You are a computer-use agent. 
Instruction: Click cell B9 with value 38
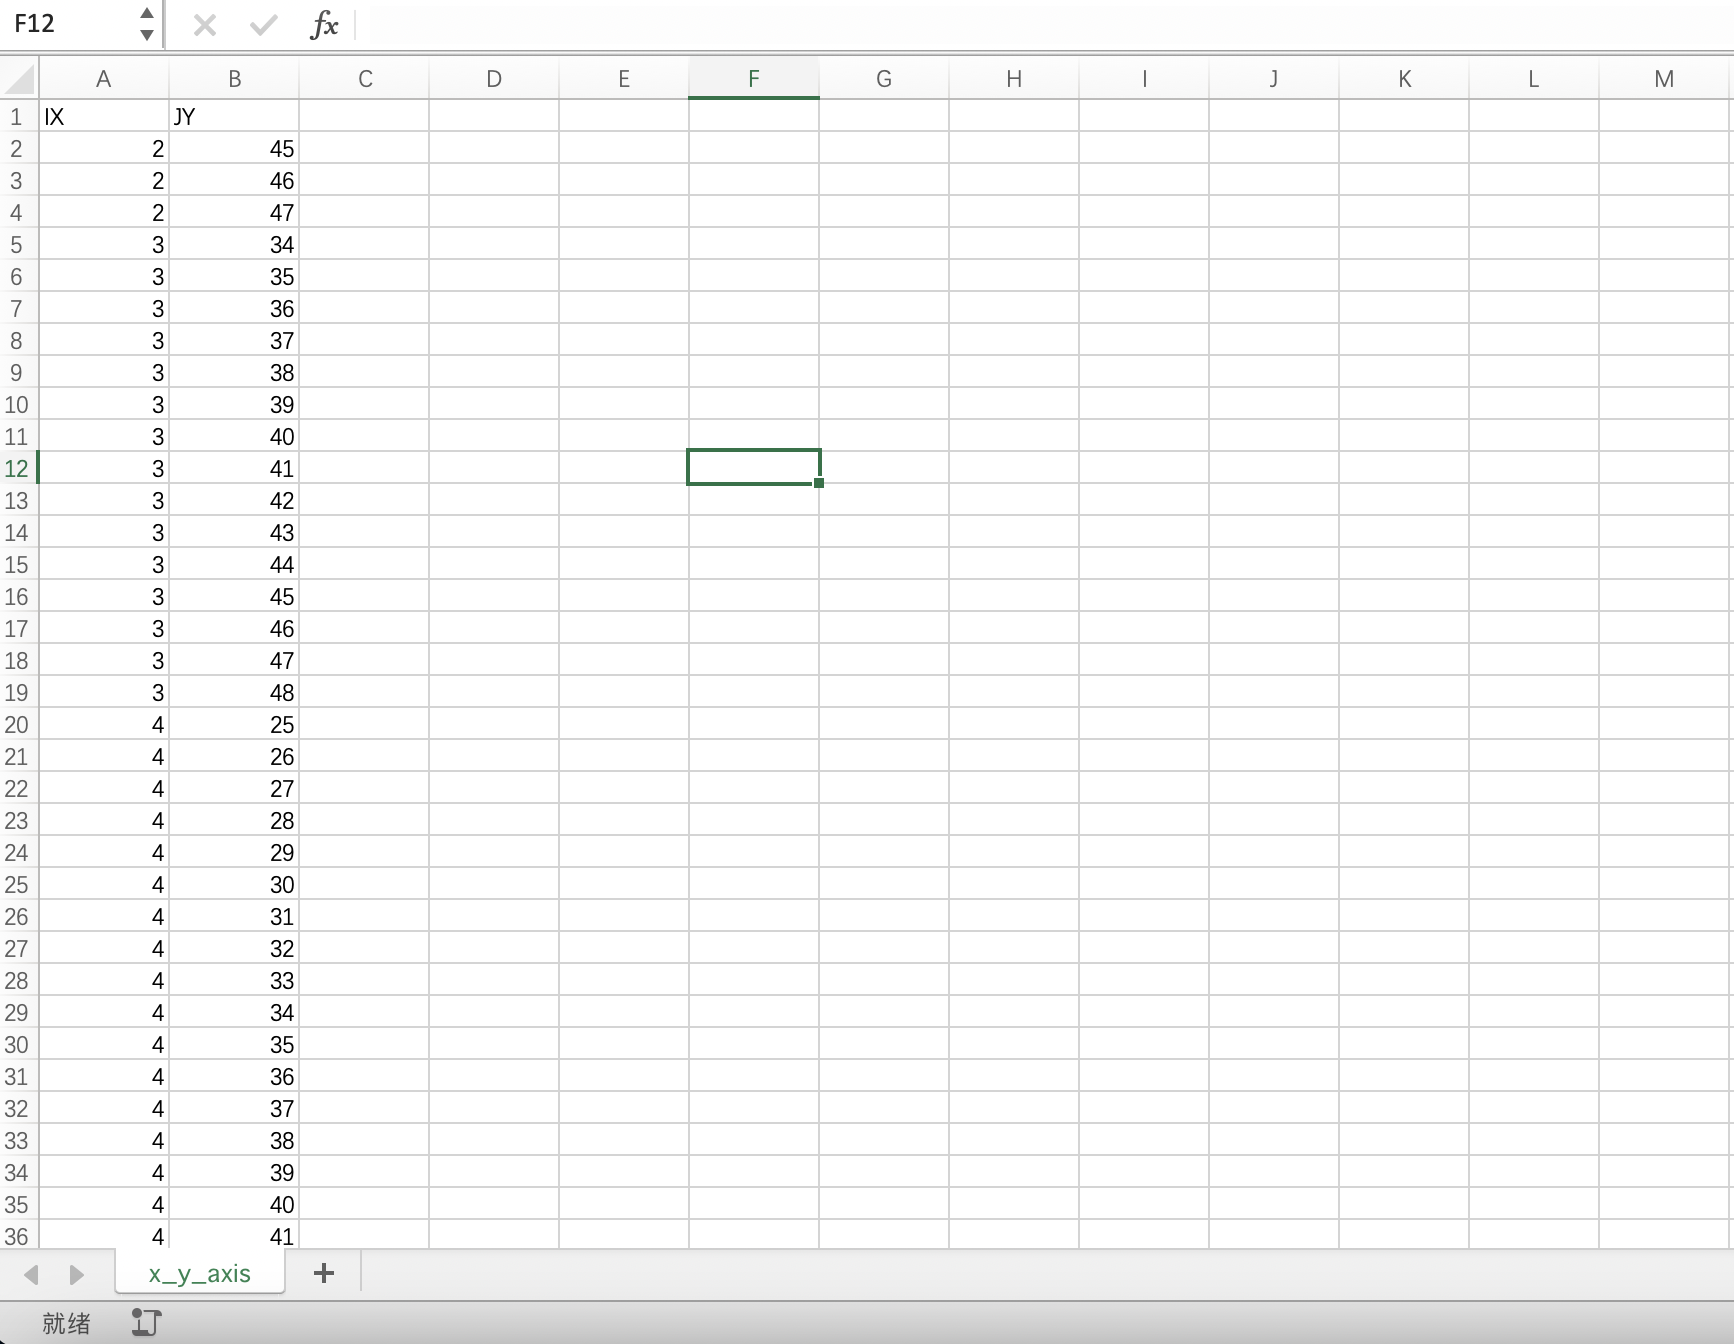234,372
